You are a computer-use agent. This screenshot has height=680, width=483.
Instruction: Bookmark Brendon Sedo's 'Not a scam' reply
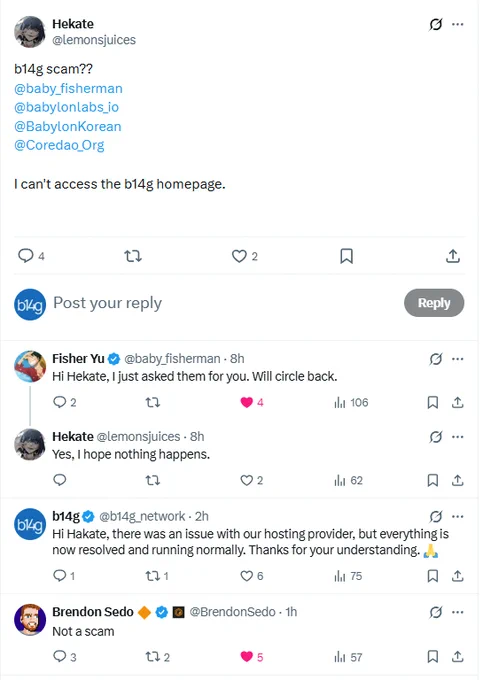432,657
